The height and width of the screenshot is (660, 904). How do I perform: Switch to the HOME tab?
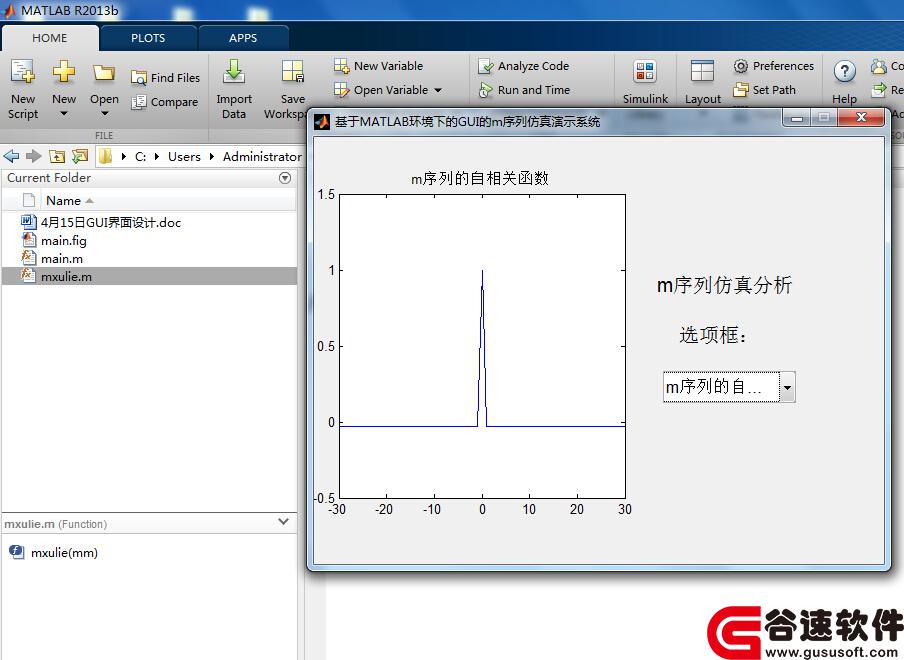(50, 38)
